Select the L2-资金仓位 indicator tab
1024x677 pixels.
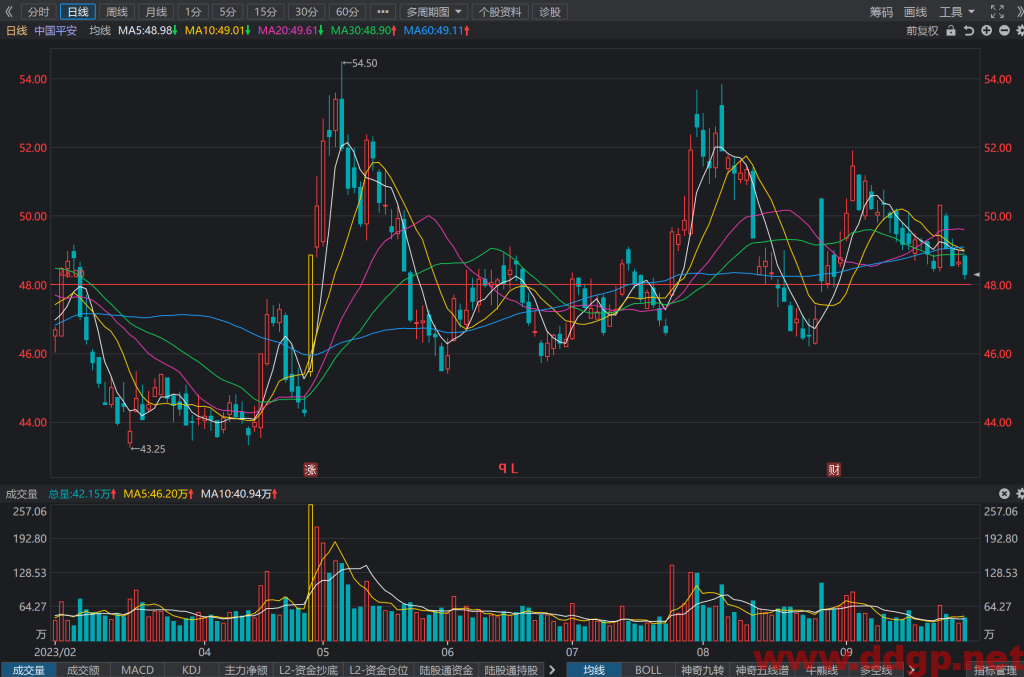click(x=379, y=670)
